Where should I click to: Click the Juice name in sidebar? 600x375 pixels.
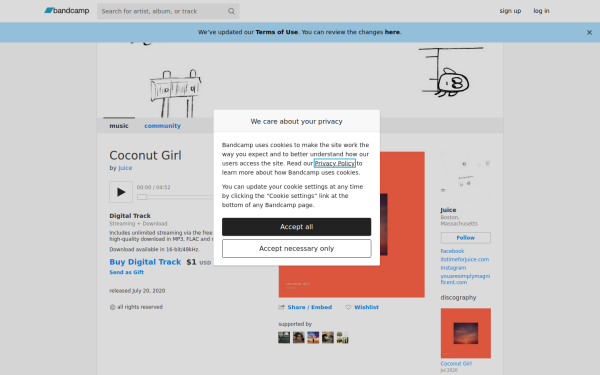(448, 210)
